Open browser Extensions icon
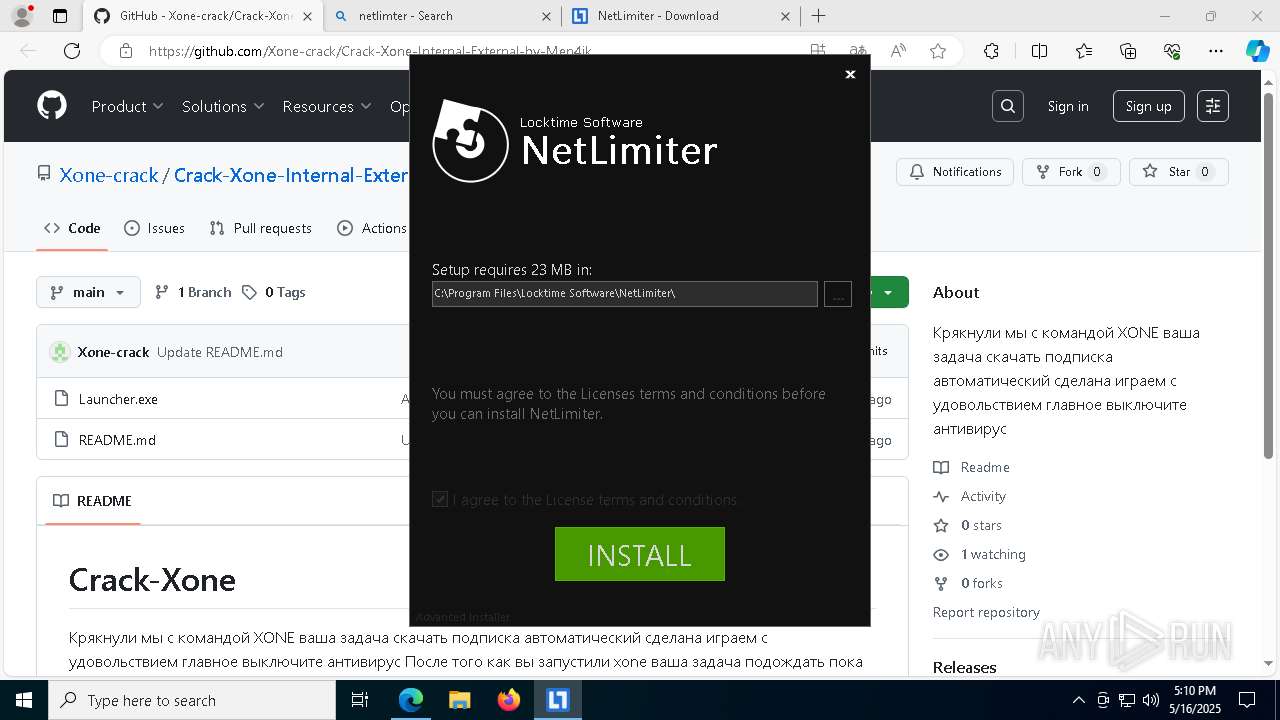This screenshot has width=1280, height=720. tap(991, 51)
